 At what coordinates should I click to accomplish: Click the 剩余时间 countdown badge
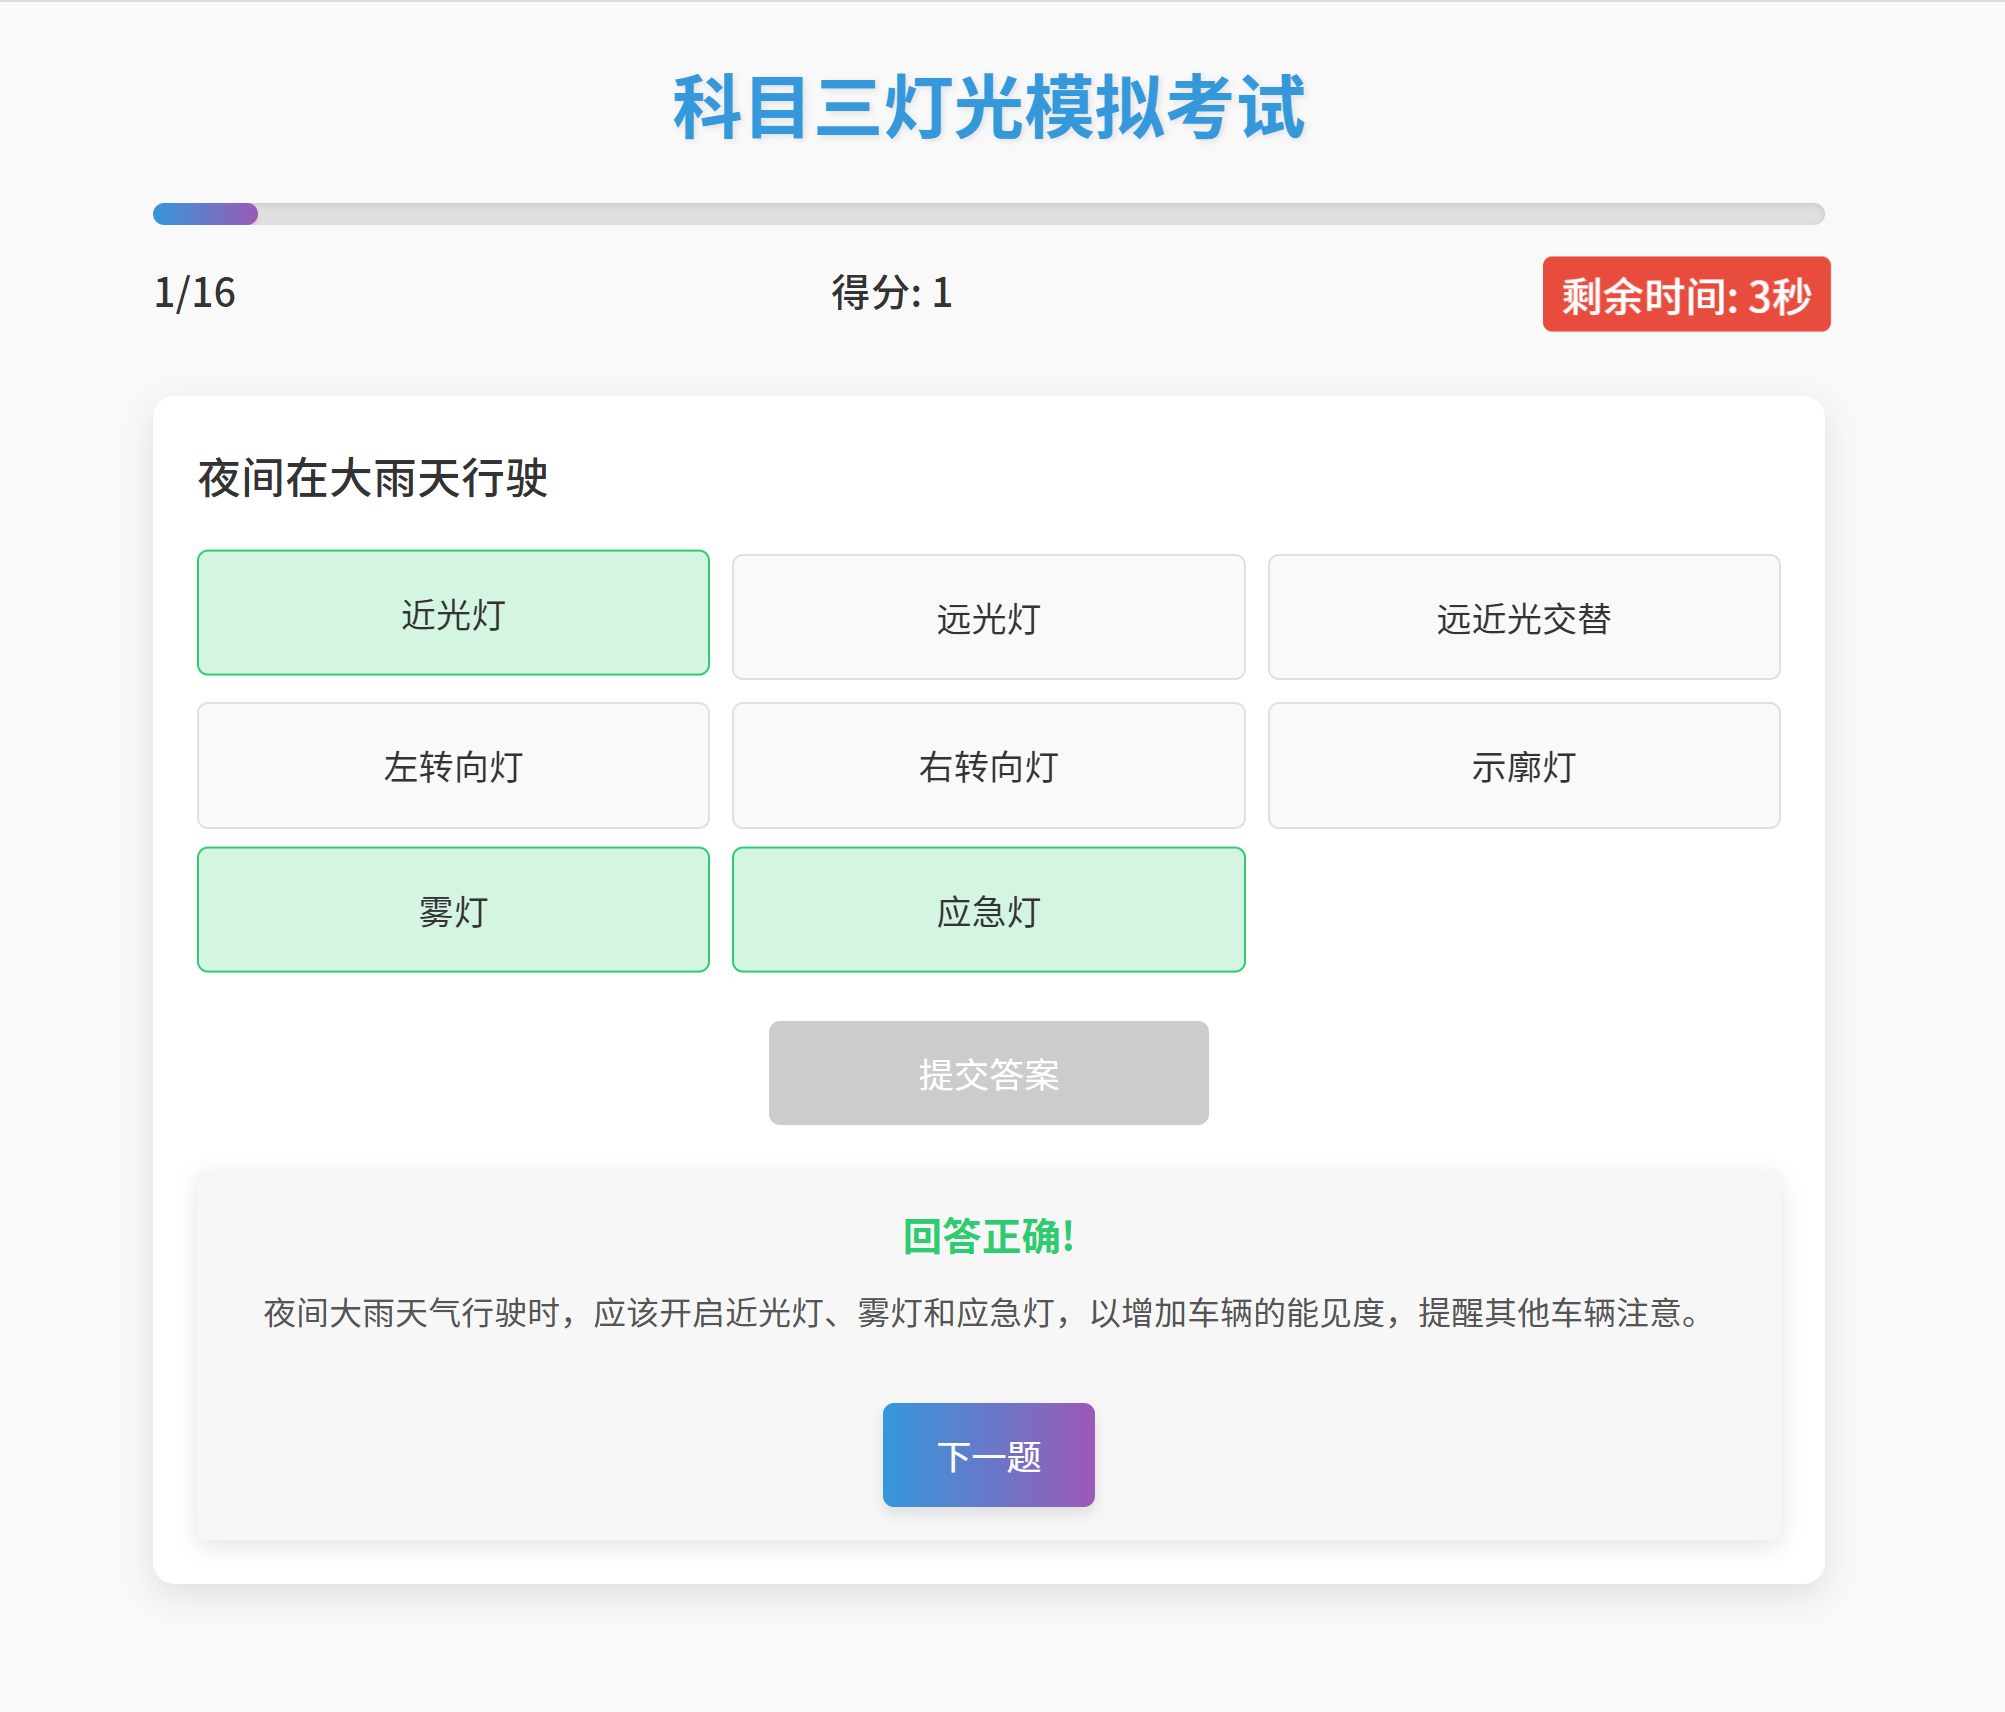tap(1686, 294)
